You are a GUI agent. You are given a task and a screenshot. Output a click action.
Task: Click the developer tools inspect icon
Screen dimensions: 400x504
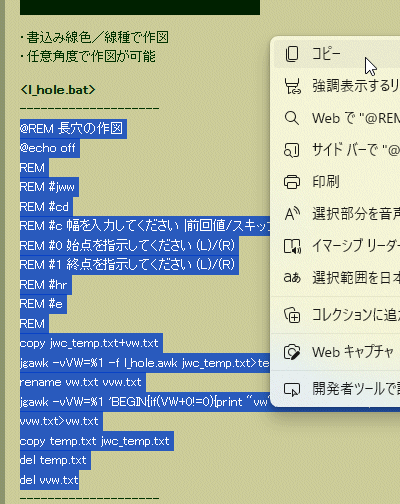292,389
